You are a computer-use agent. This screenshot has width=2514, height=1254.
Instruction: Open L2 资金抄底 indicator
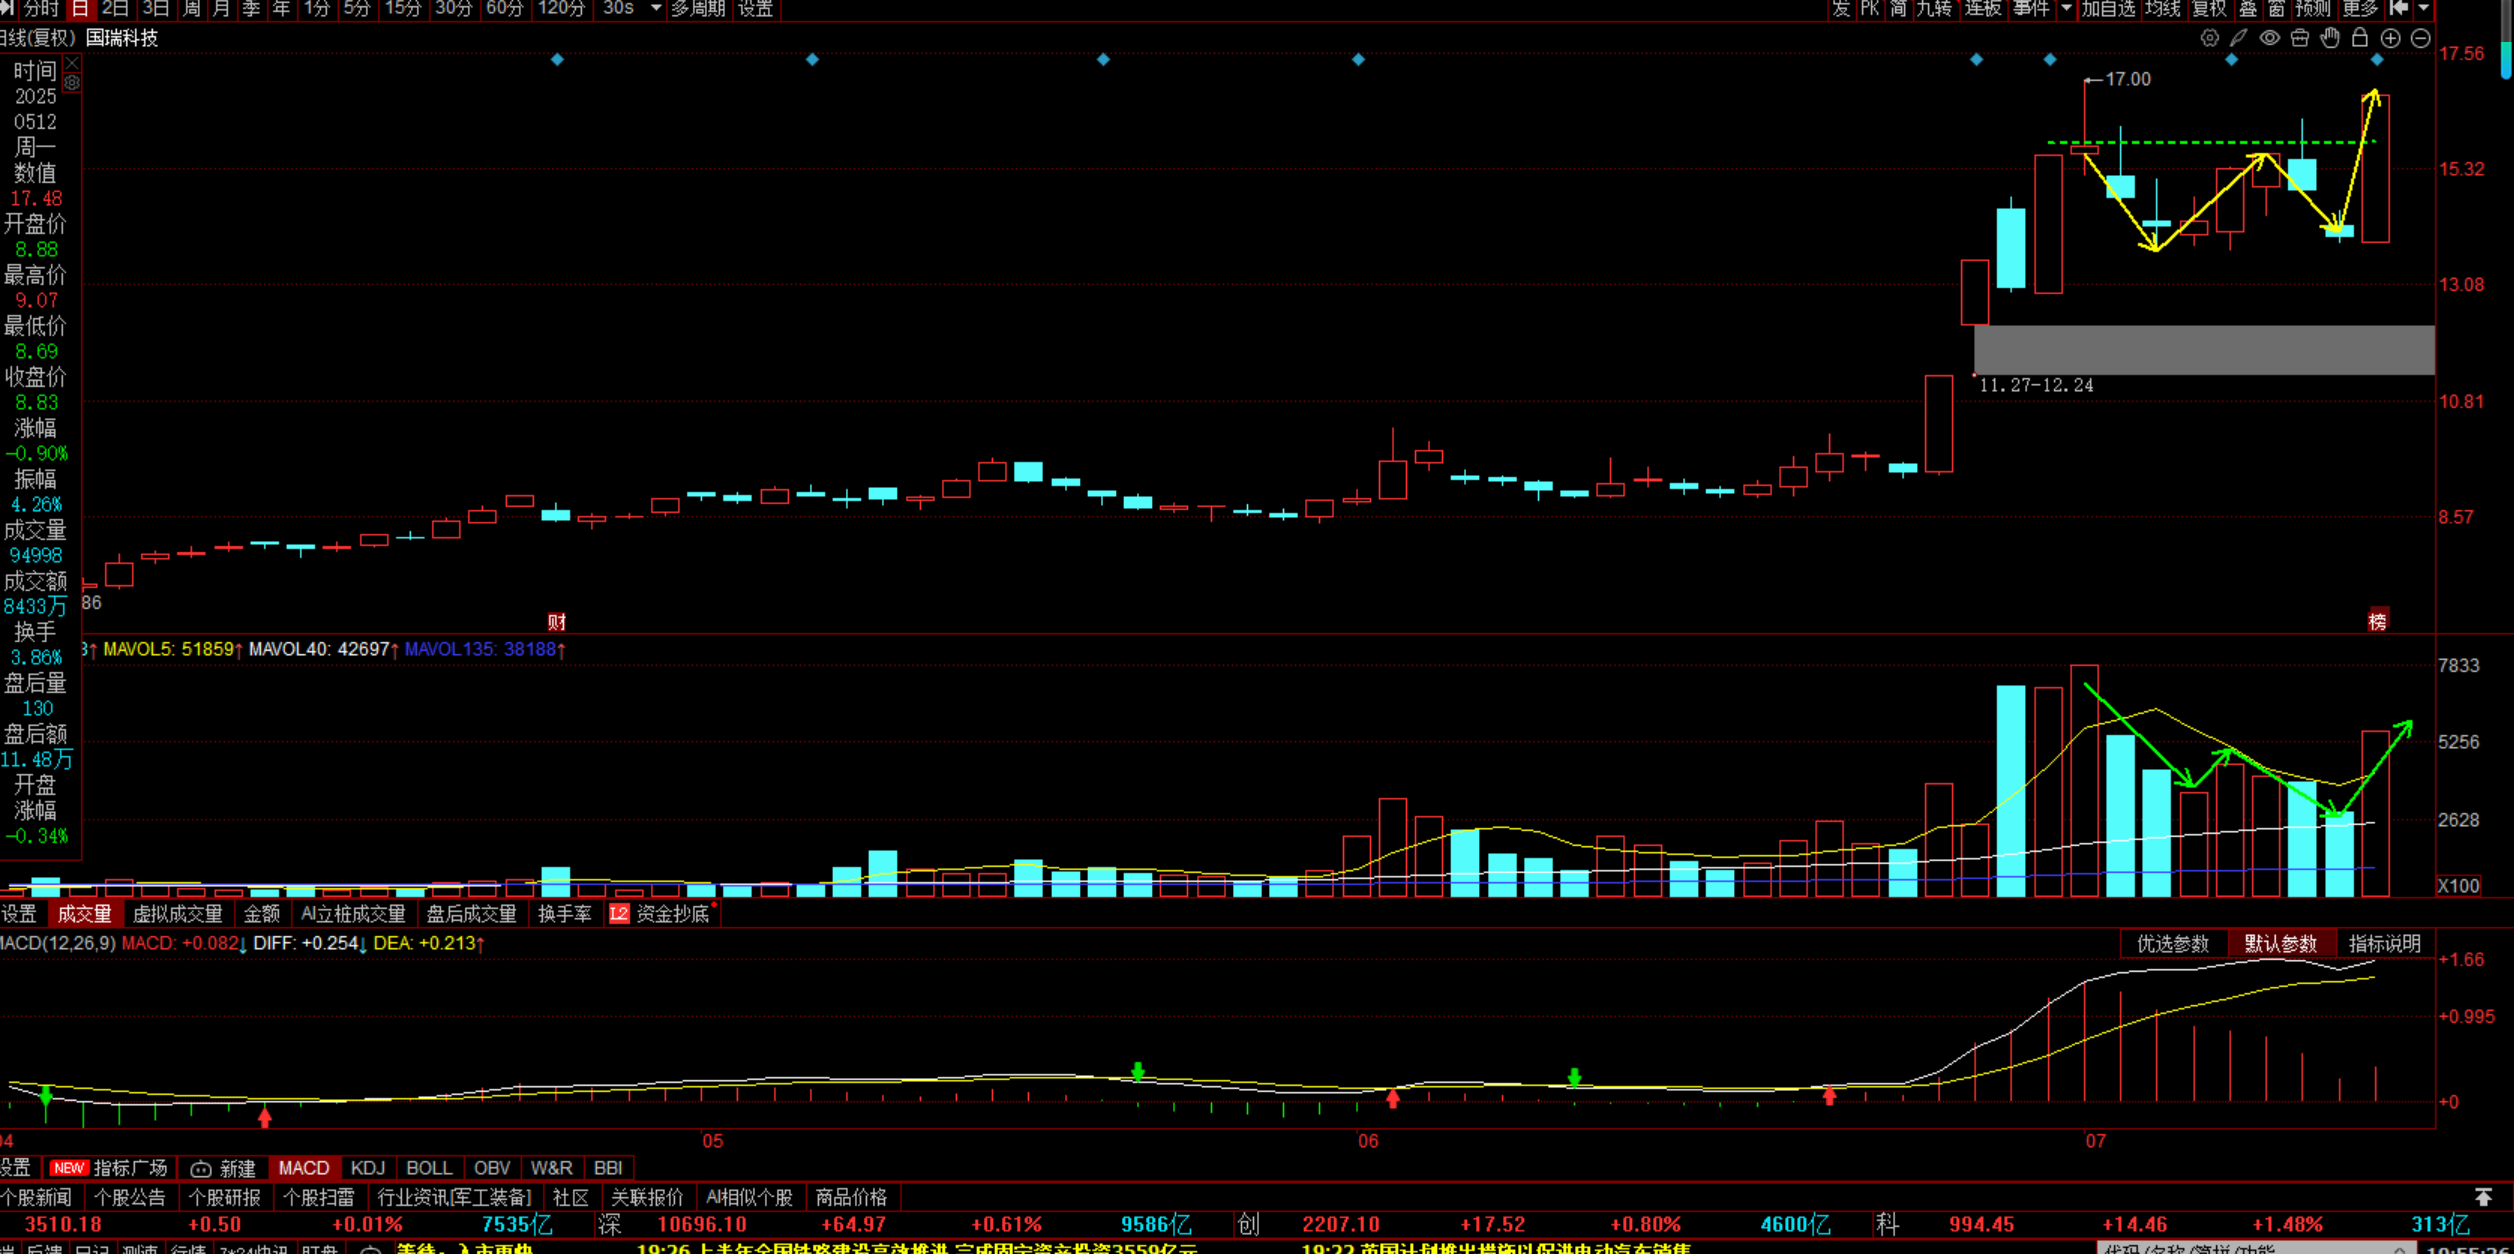[661, 913]
